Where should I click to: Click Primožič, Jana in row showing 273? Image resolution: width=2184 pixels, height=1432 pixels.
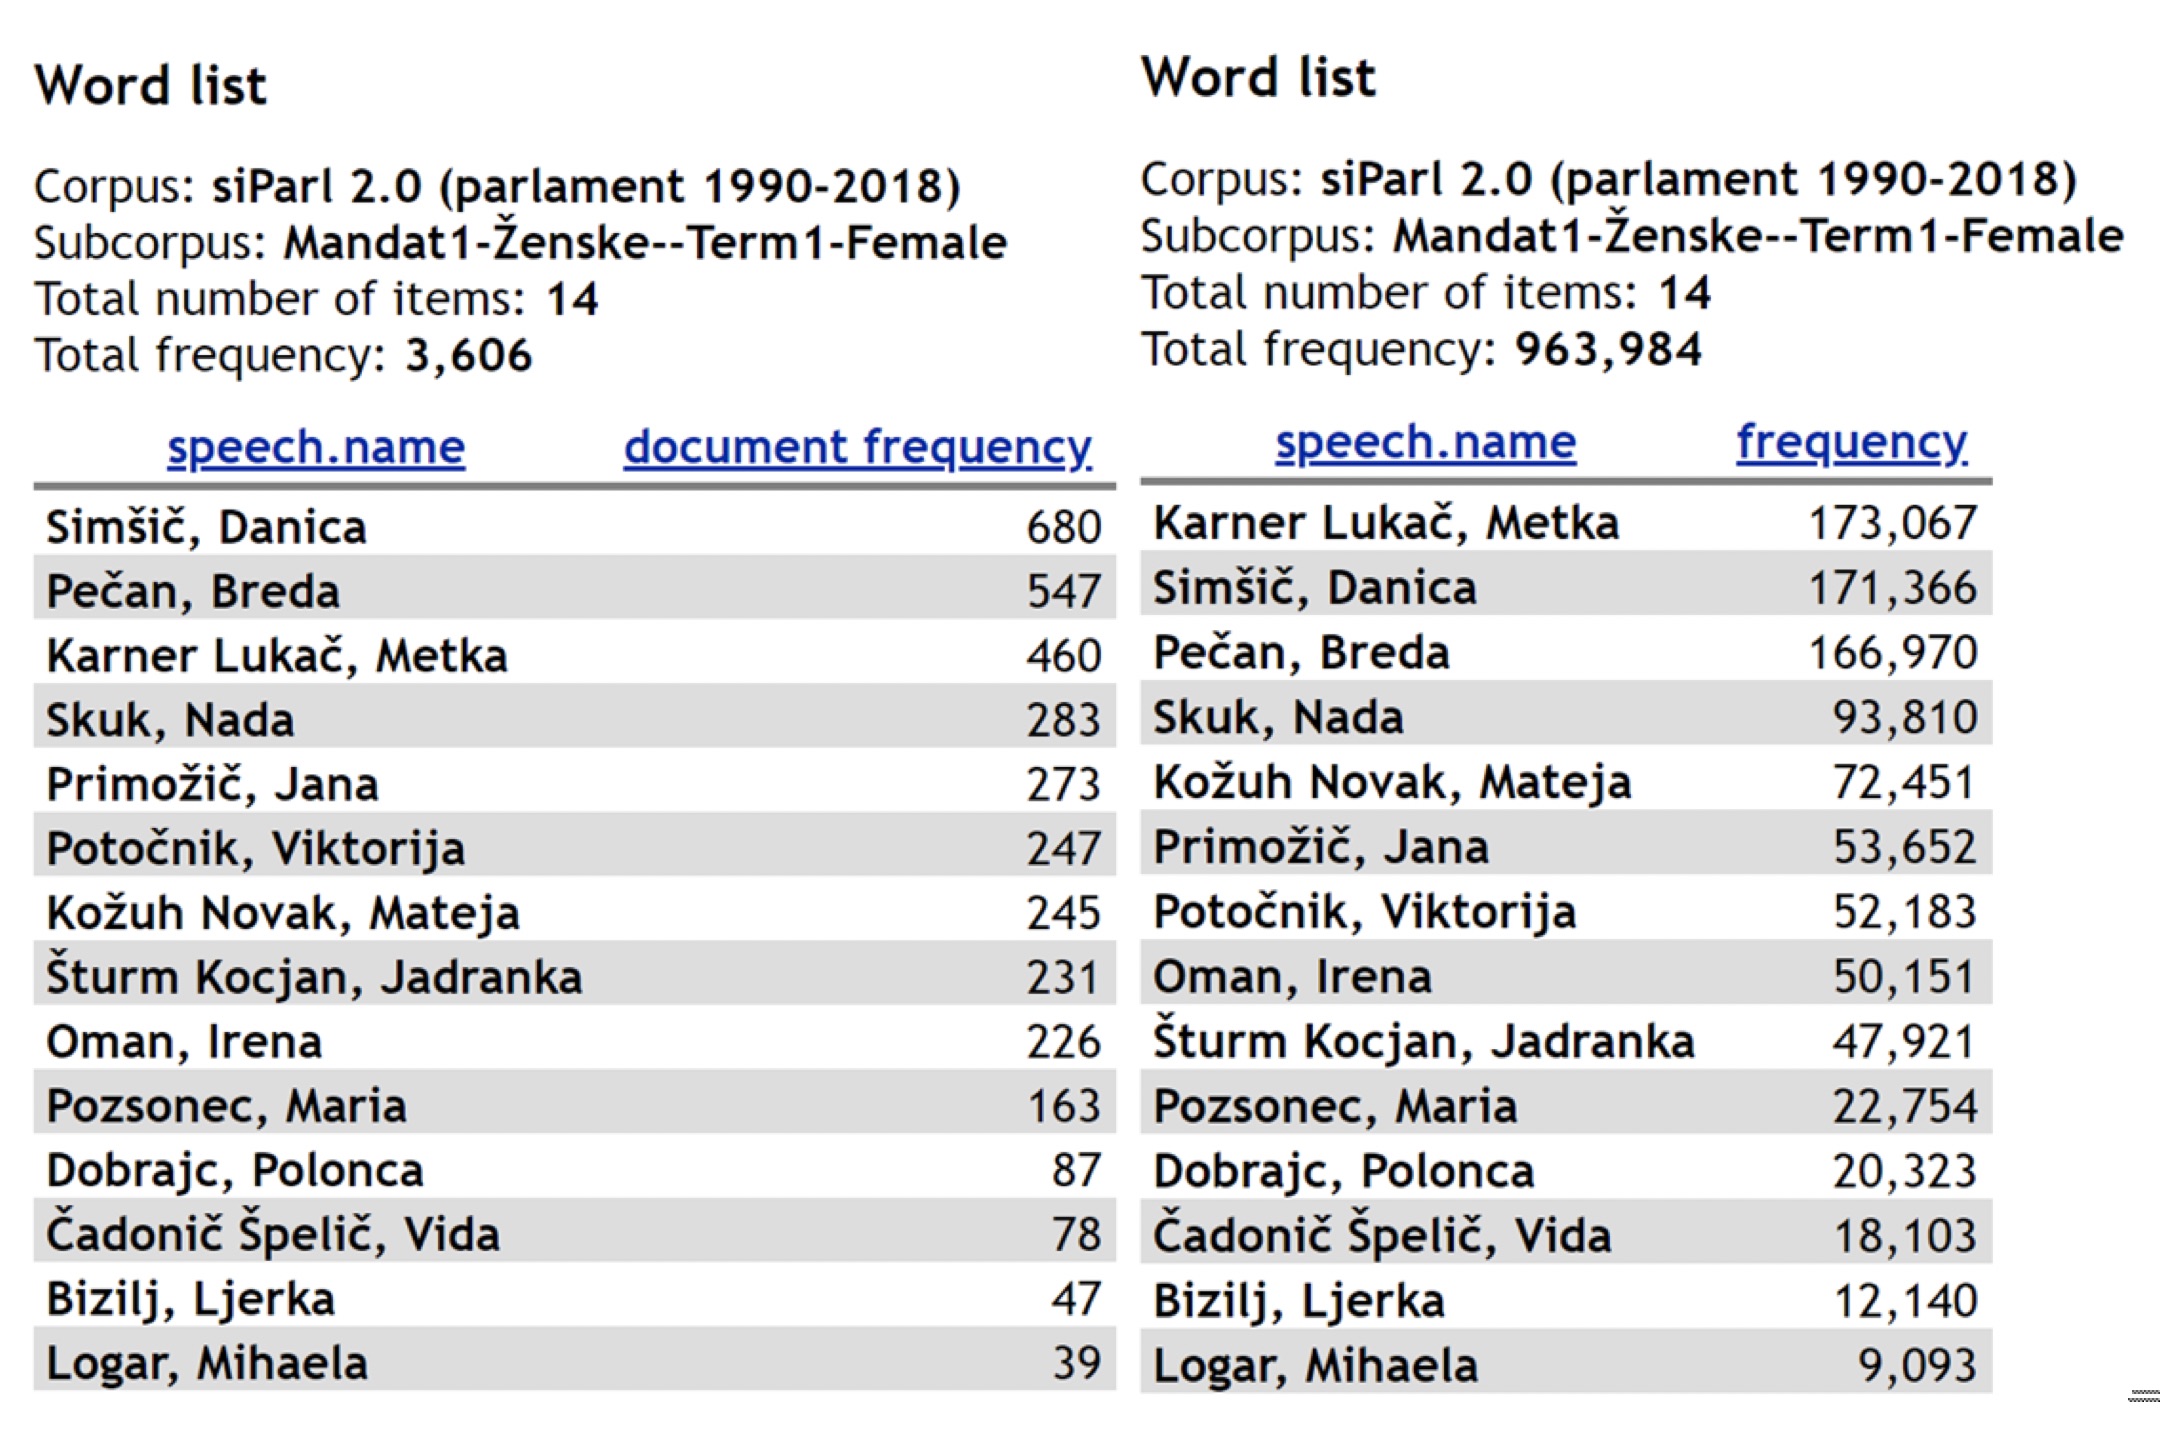[x=212, y=784]
